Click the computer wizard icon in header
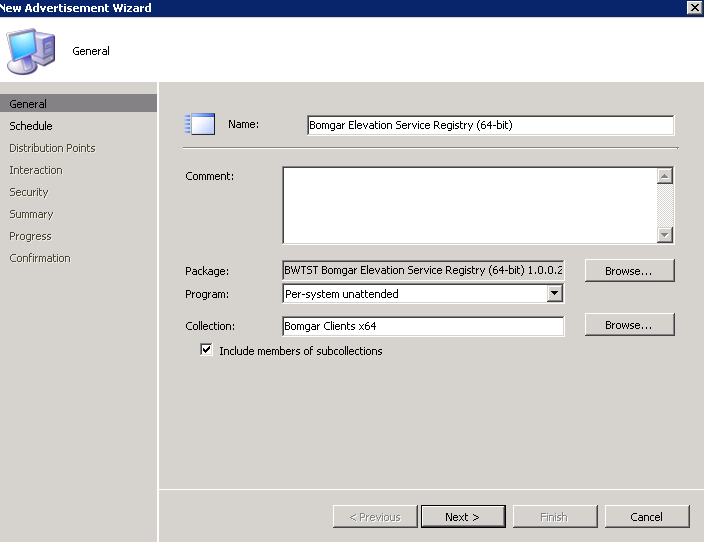 click(x=31, y=51)
